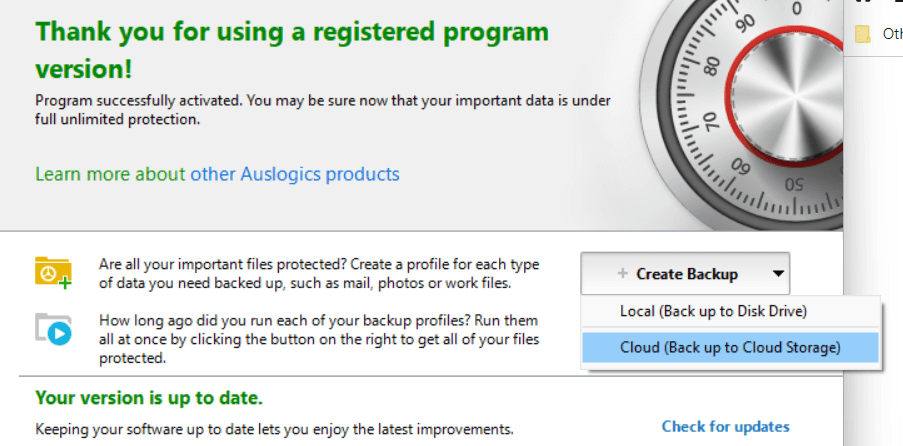Viewport: 903px width, 446px height.
Task: Click the yellow bookmarks folder icon at top right
Action: point(863,33)
